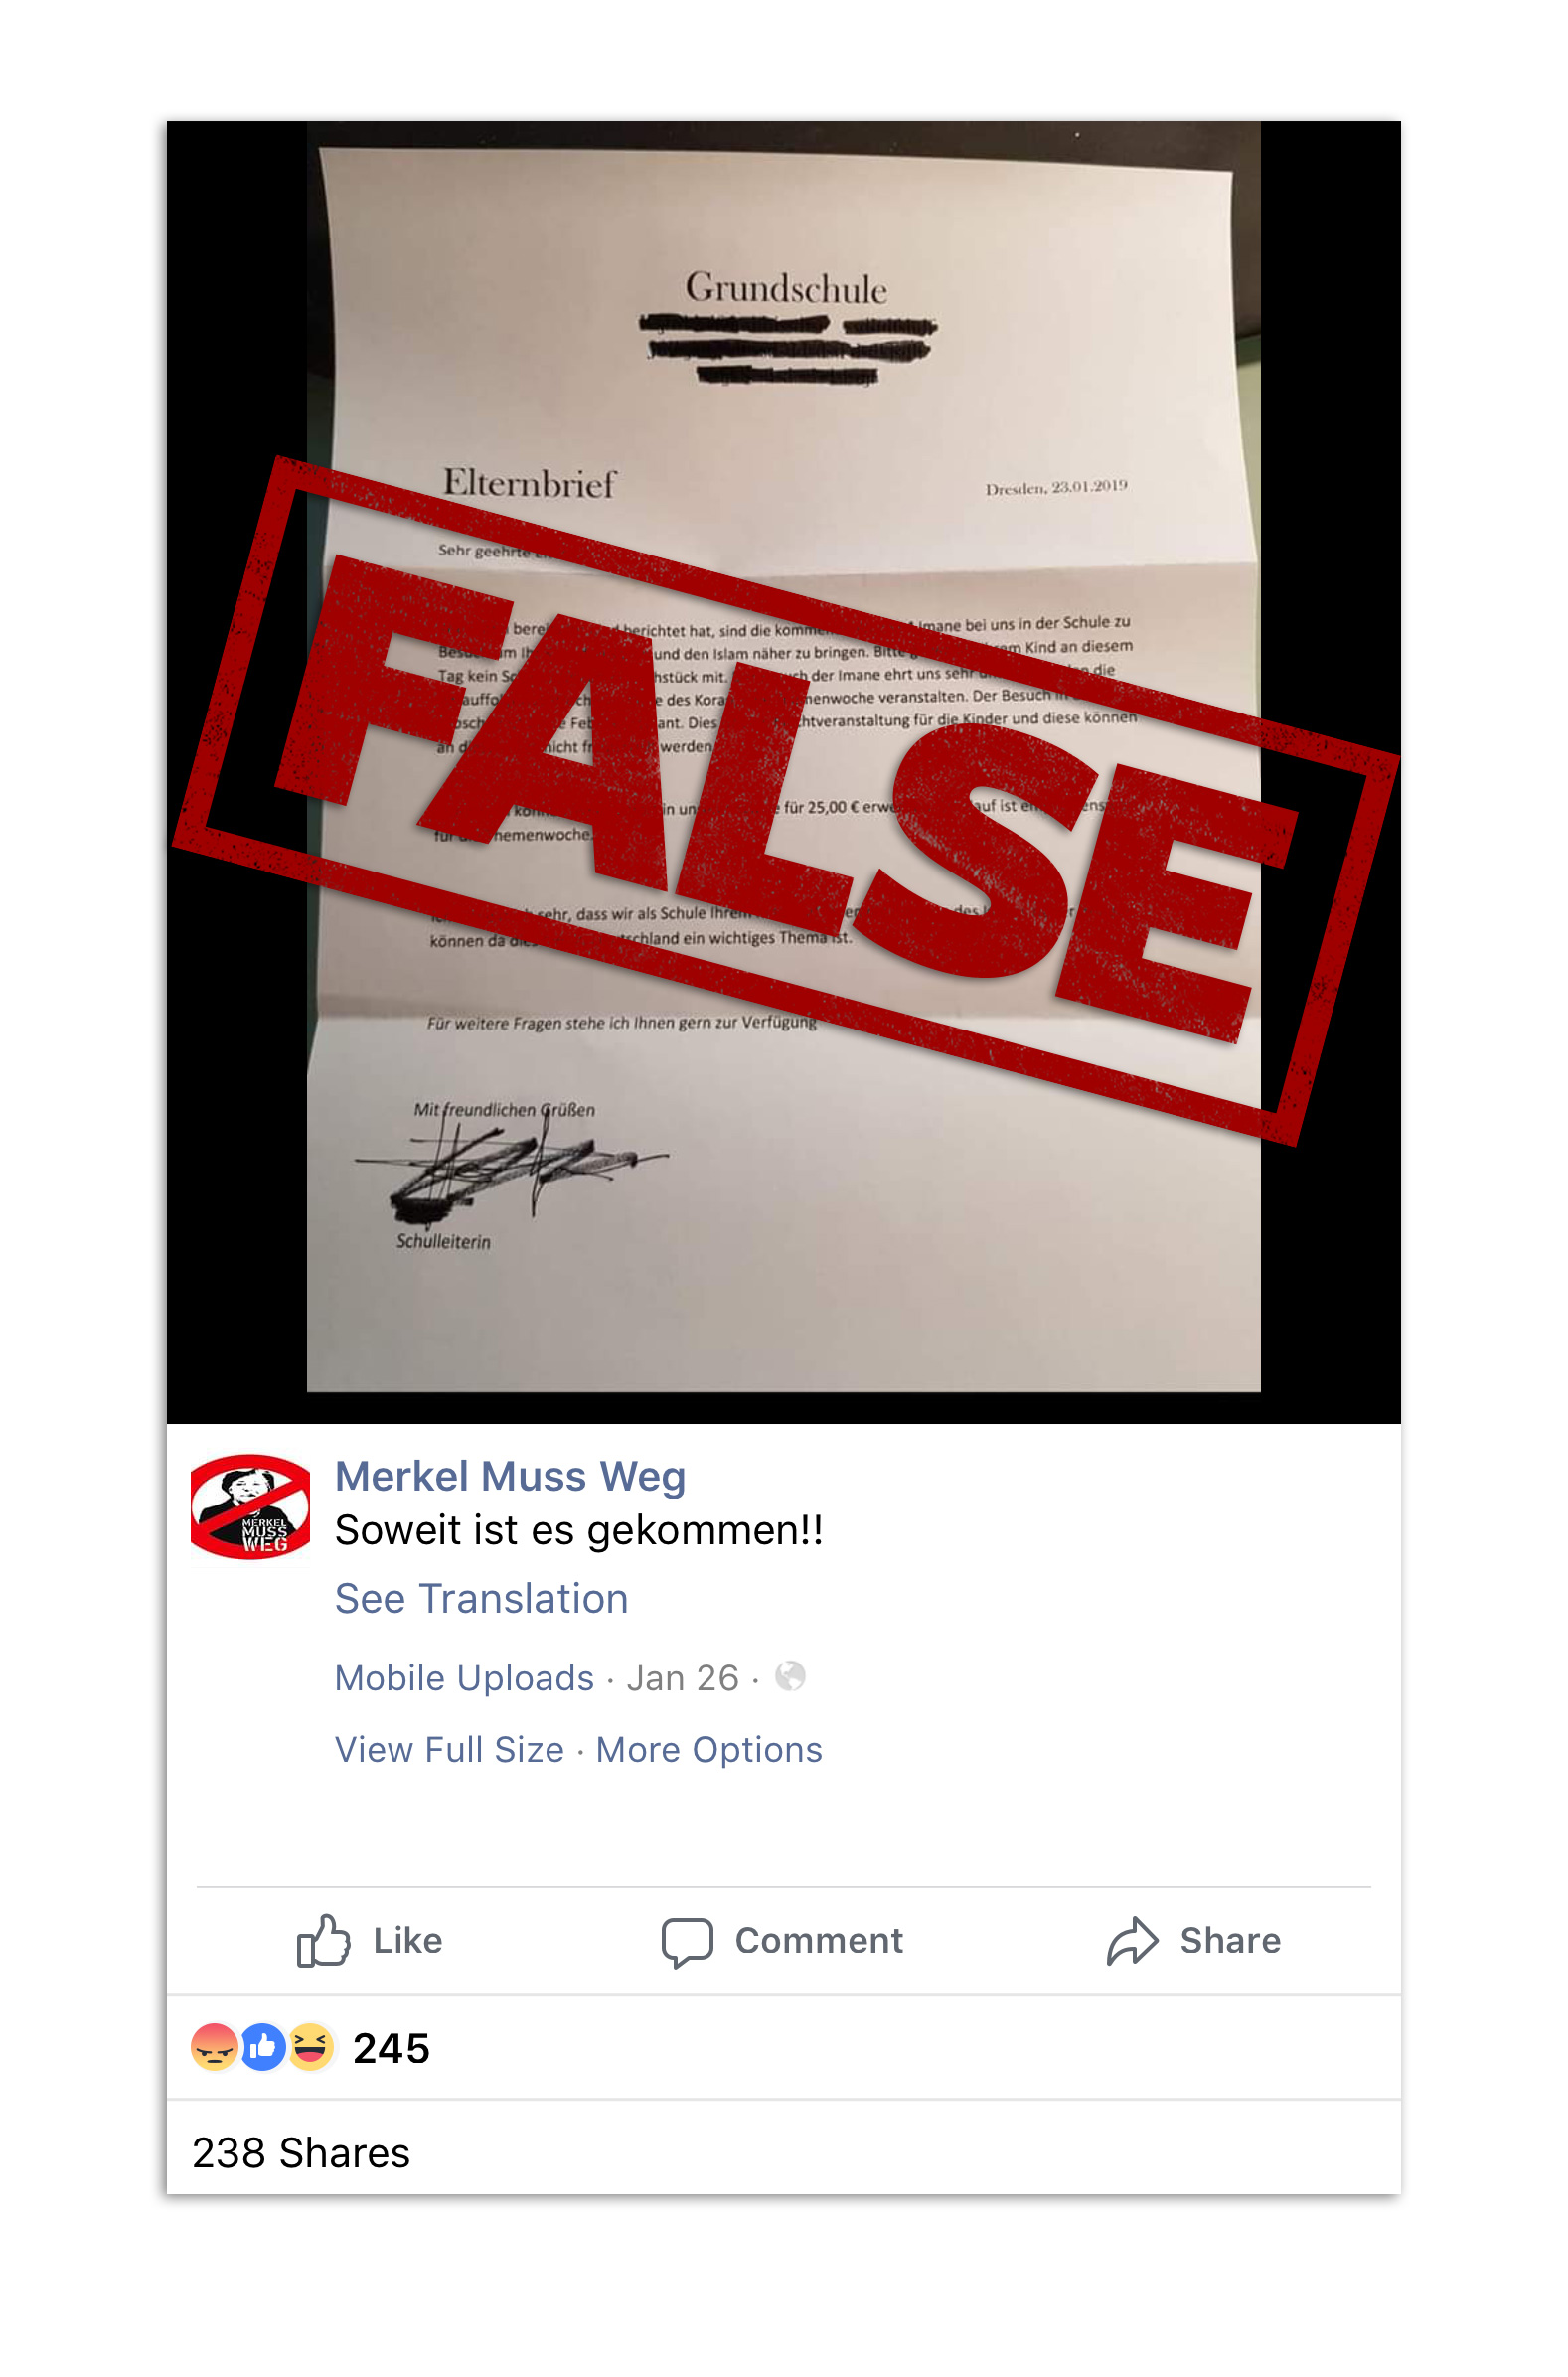This screenshot has height=2377, width=1568.
Task: Open More Options
Action: pyautogui.click(x=709, y=1749)
